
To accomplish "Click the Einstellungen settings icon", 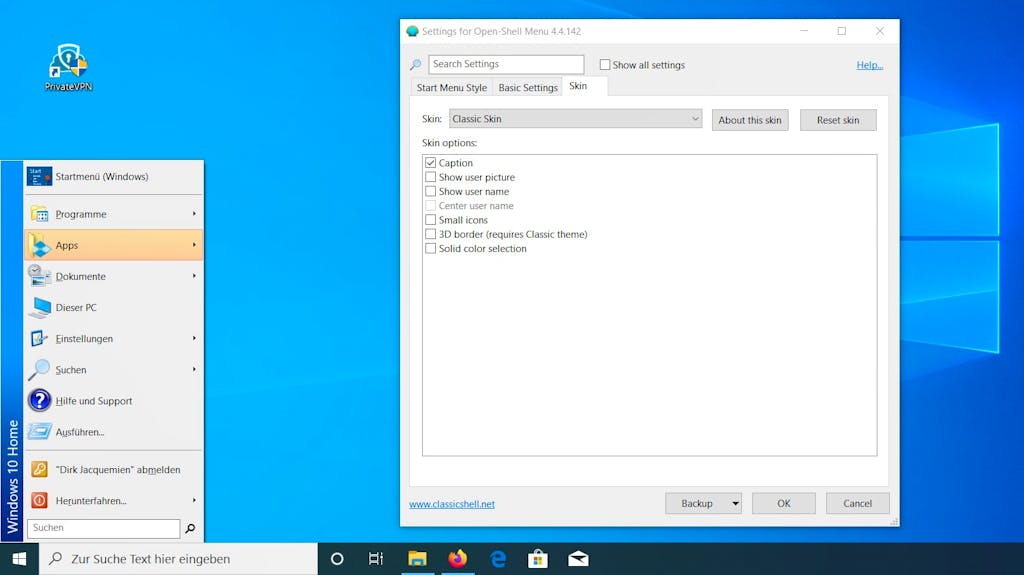I will click(39, 338).
